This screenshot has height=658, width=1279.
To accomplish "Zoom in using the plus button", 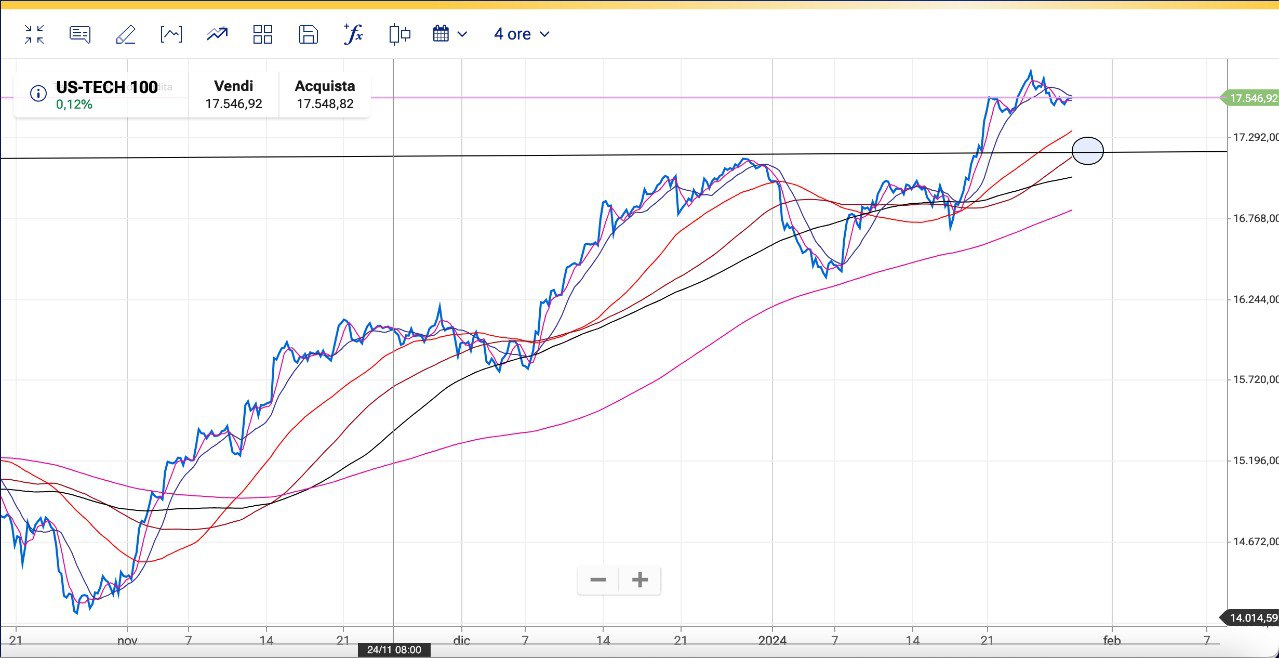I will pyautogui.click(x=640, y=580).
